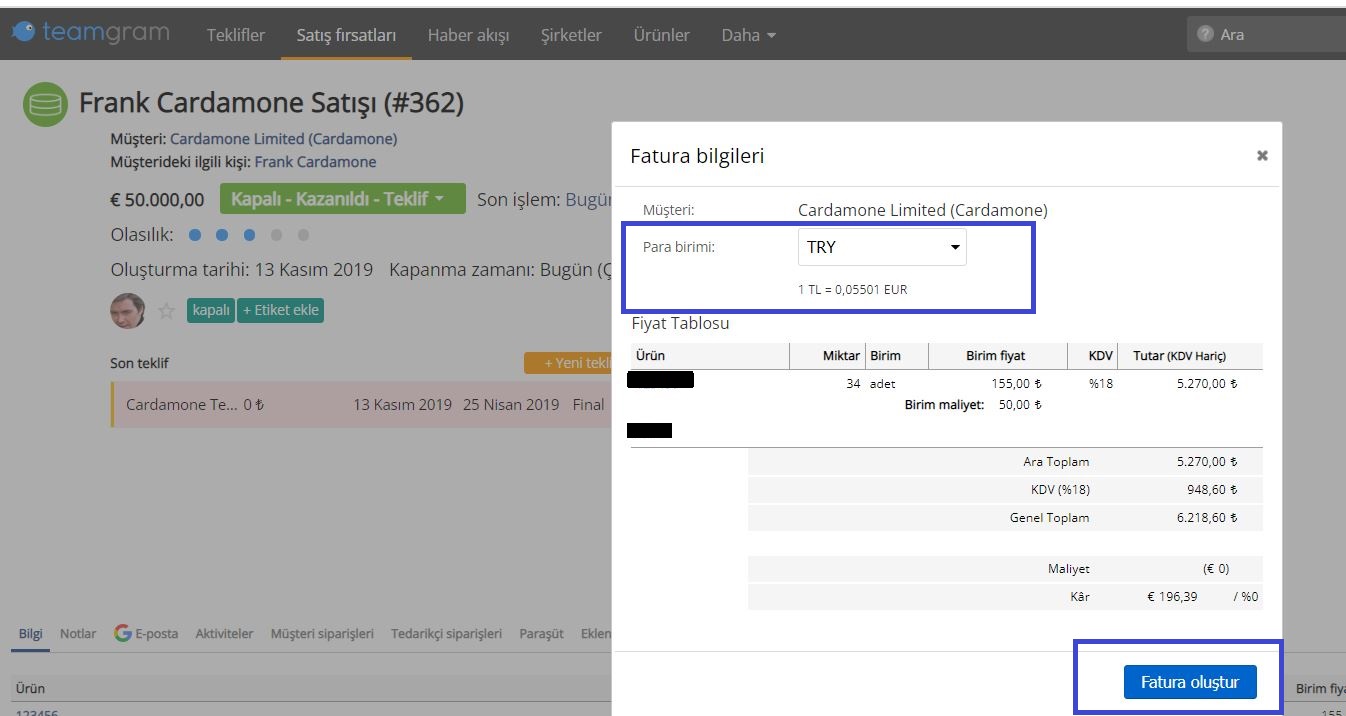This screenshot has height=716, width=1346.
Task: Click the 1 TL = 0,05501 EUR rate text
Action: (853, 289)
